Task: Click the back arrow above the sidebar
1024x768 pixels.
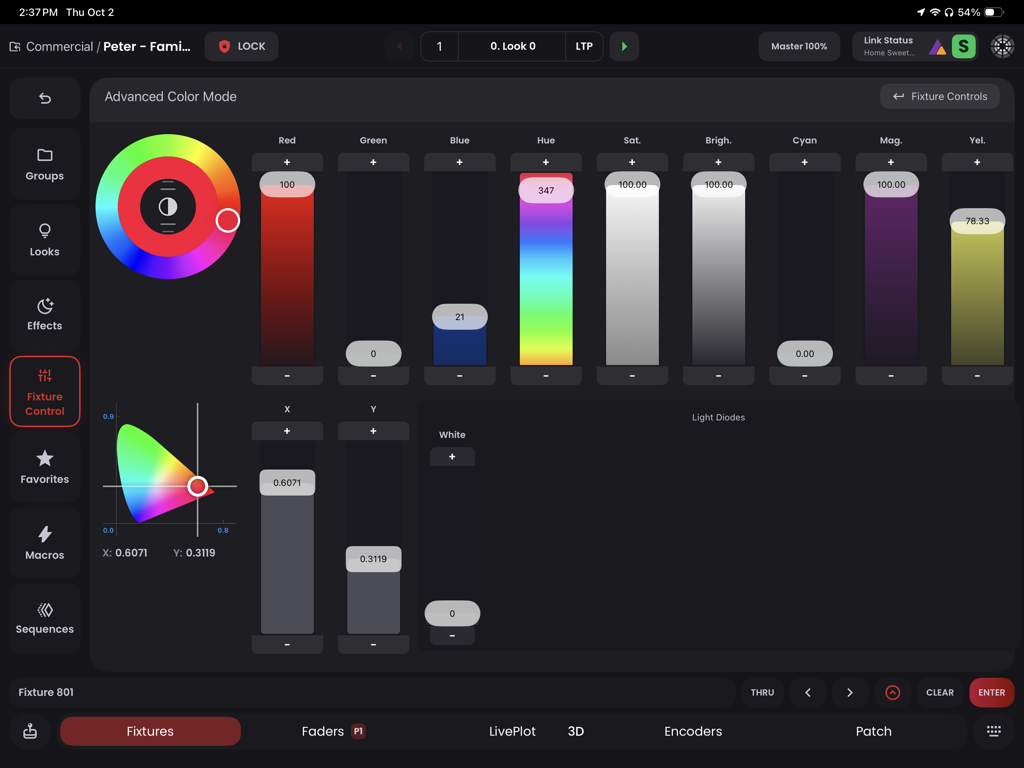Action: pos(44,98)
